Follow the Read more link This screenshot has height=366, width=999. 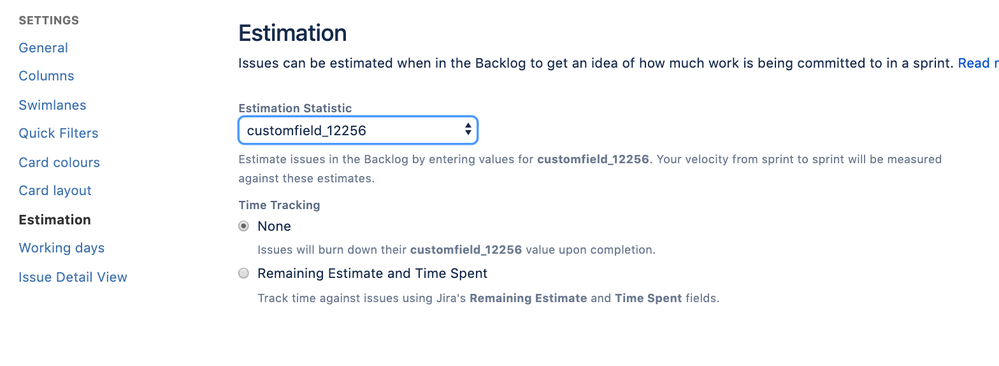(x=978, y=63)
